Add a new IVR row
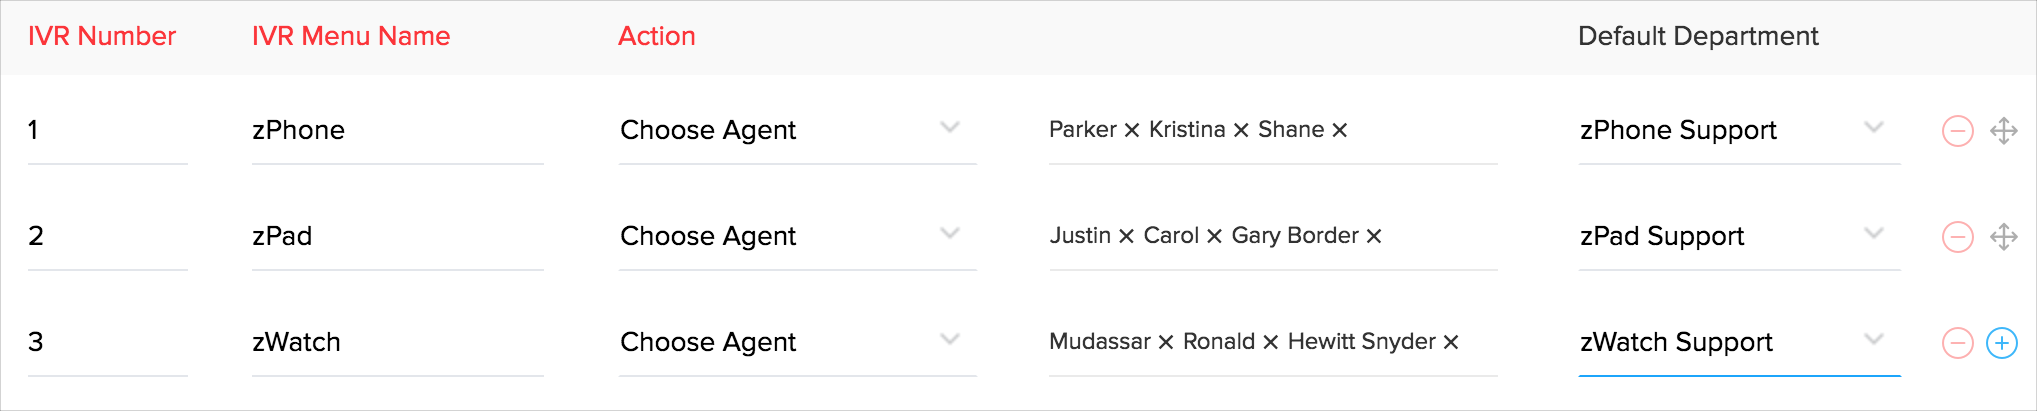The width and height of the screenshot is (2037, 411). pyautogui.click(x=2001, y=343)
